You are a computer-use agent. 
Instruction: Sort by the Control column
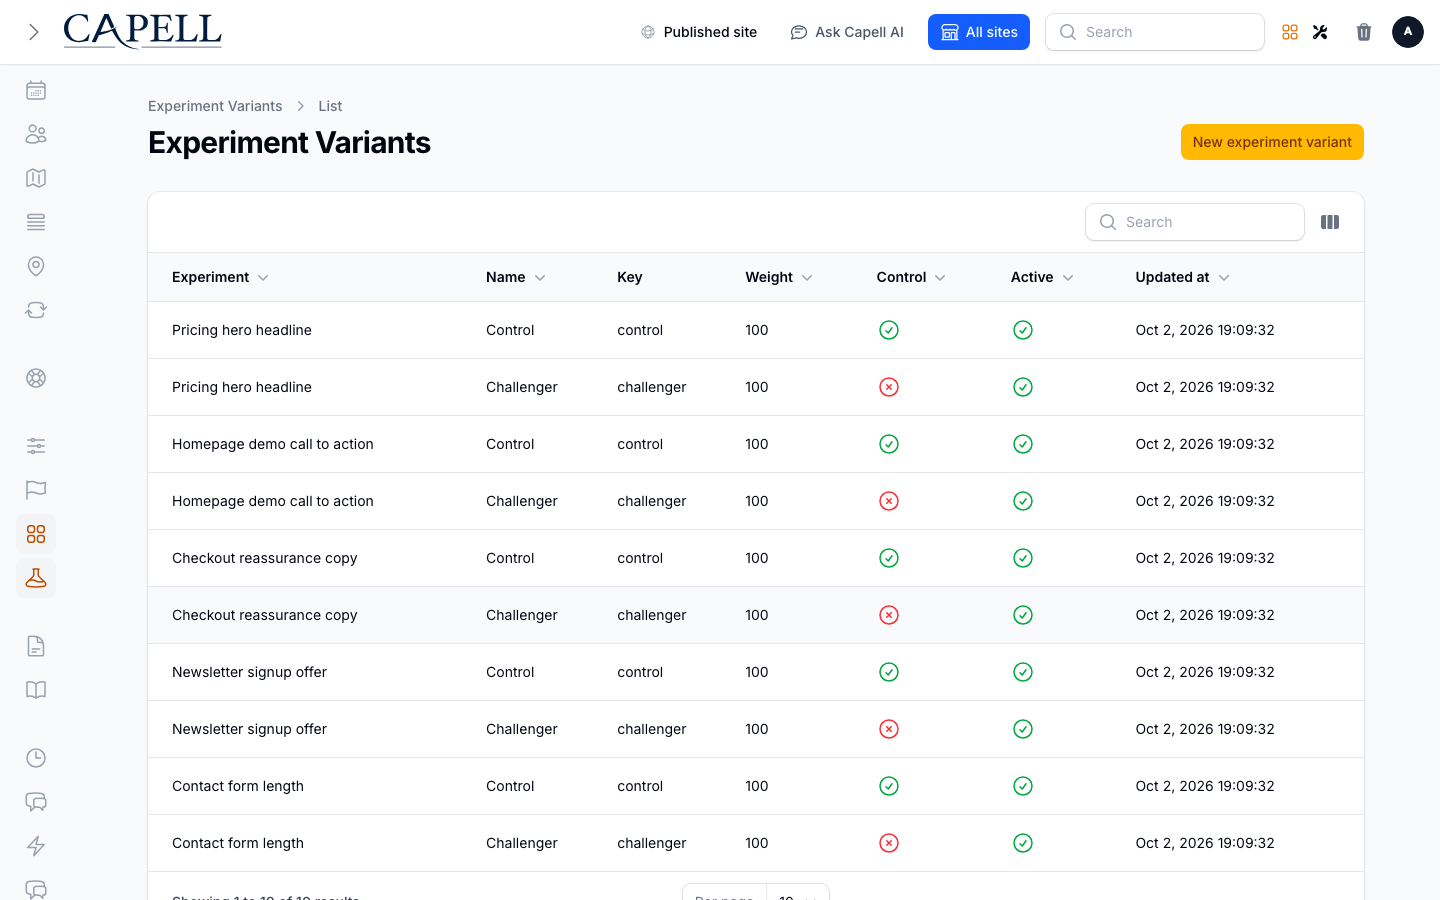[911, 277]
